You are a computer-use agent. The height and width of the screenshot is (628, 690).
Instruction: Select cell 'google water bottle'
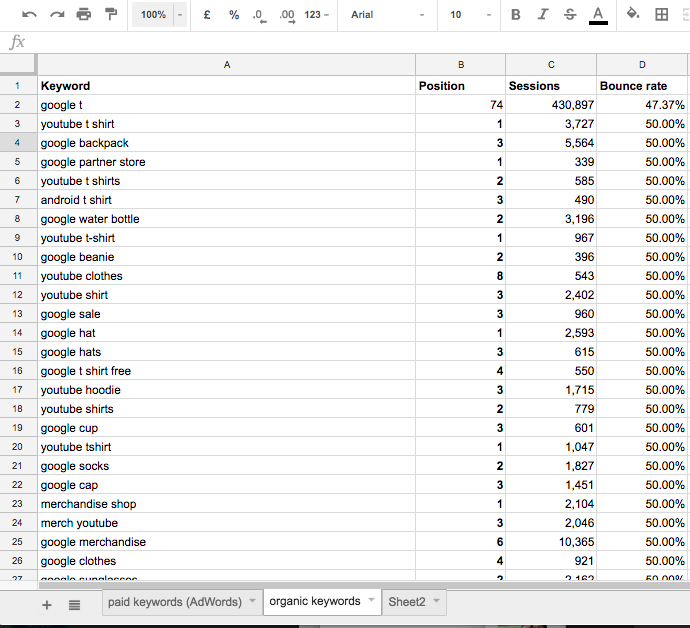tap(227, 219)
